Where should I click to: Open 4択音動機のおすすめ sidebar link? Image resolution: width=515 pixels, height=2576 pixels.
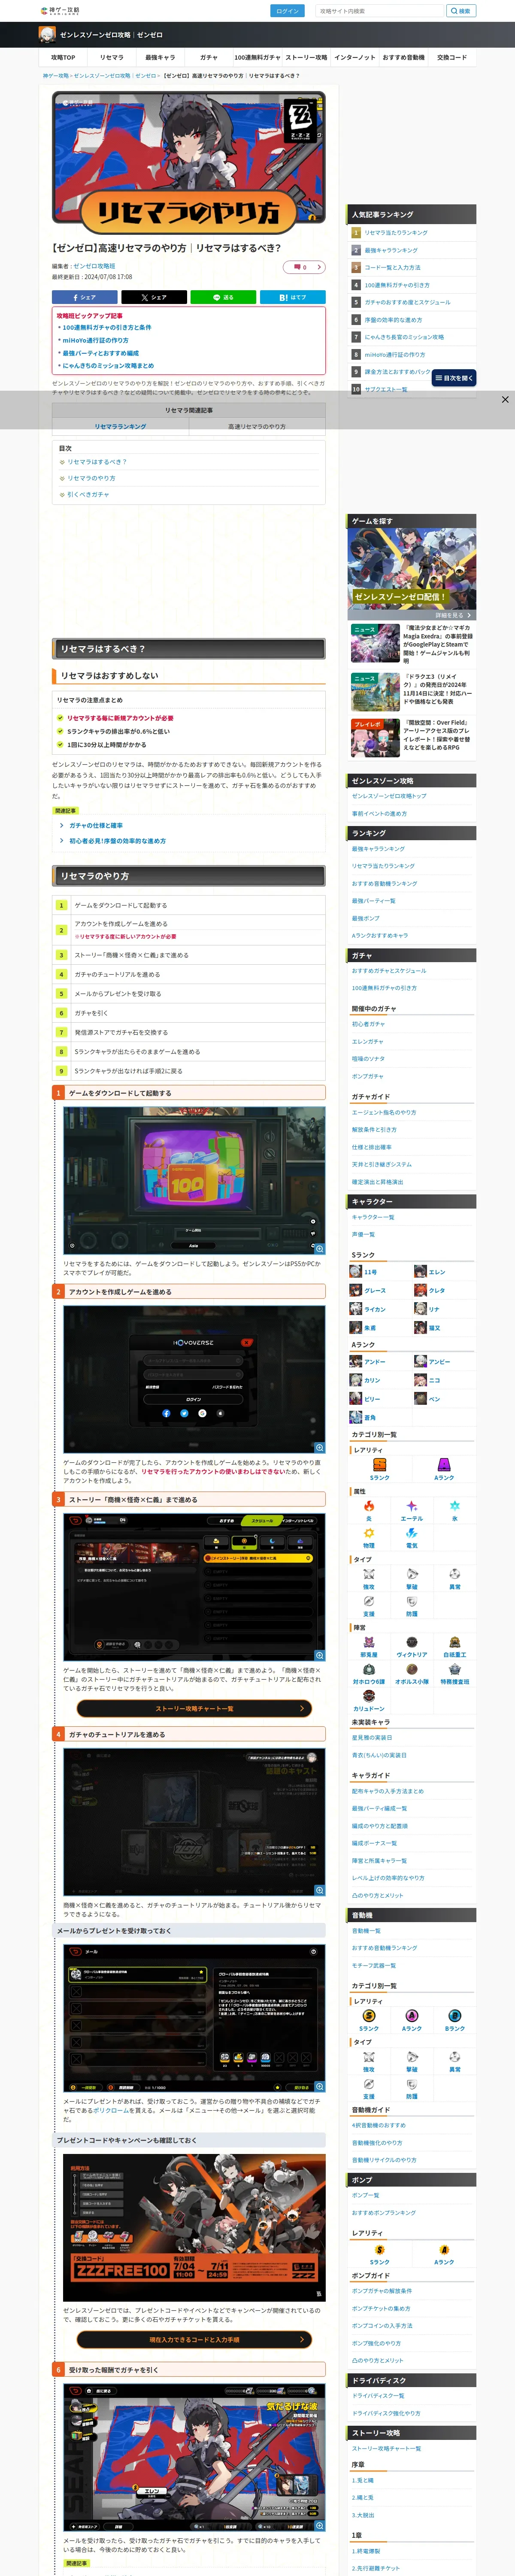[x=379, y=2125]
